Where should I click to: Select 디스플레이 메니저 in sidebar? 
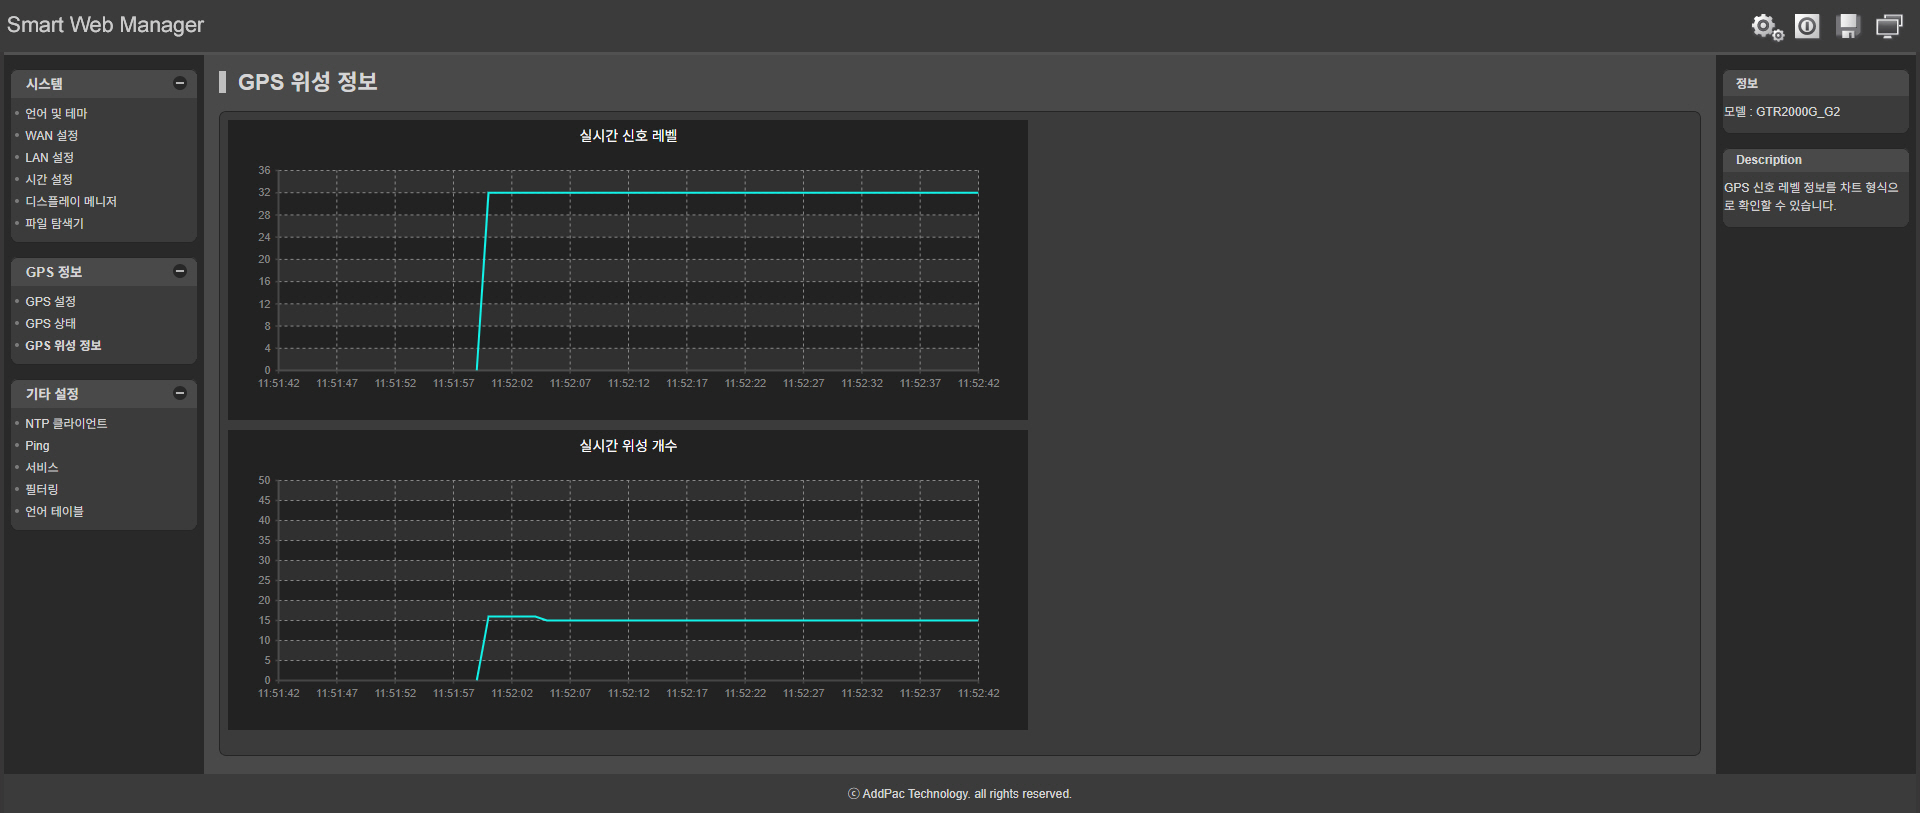(x=71, y=202)
